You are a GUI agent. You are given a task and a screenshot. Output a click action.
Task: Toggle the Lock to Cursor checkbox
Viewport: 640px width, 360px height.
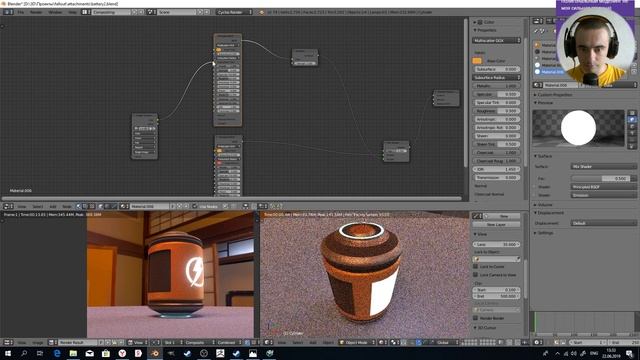coord(476,267)
